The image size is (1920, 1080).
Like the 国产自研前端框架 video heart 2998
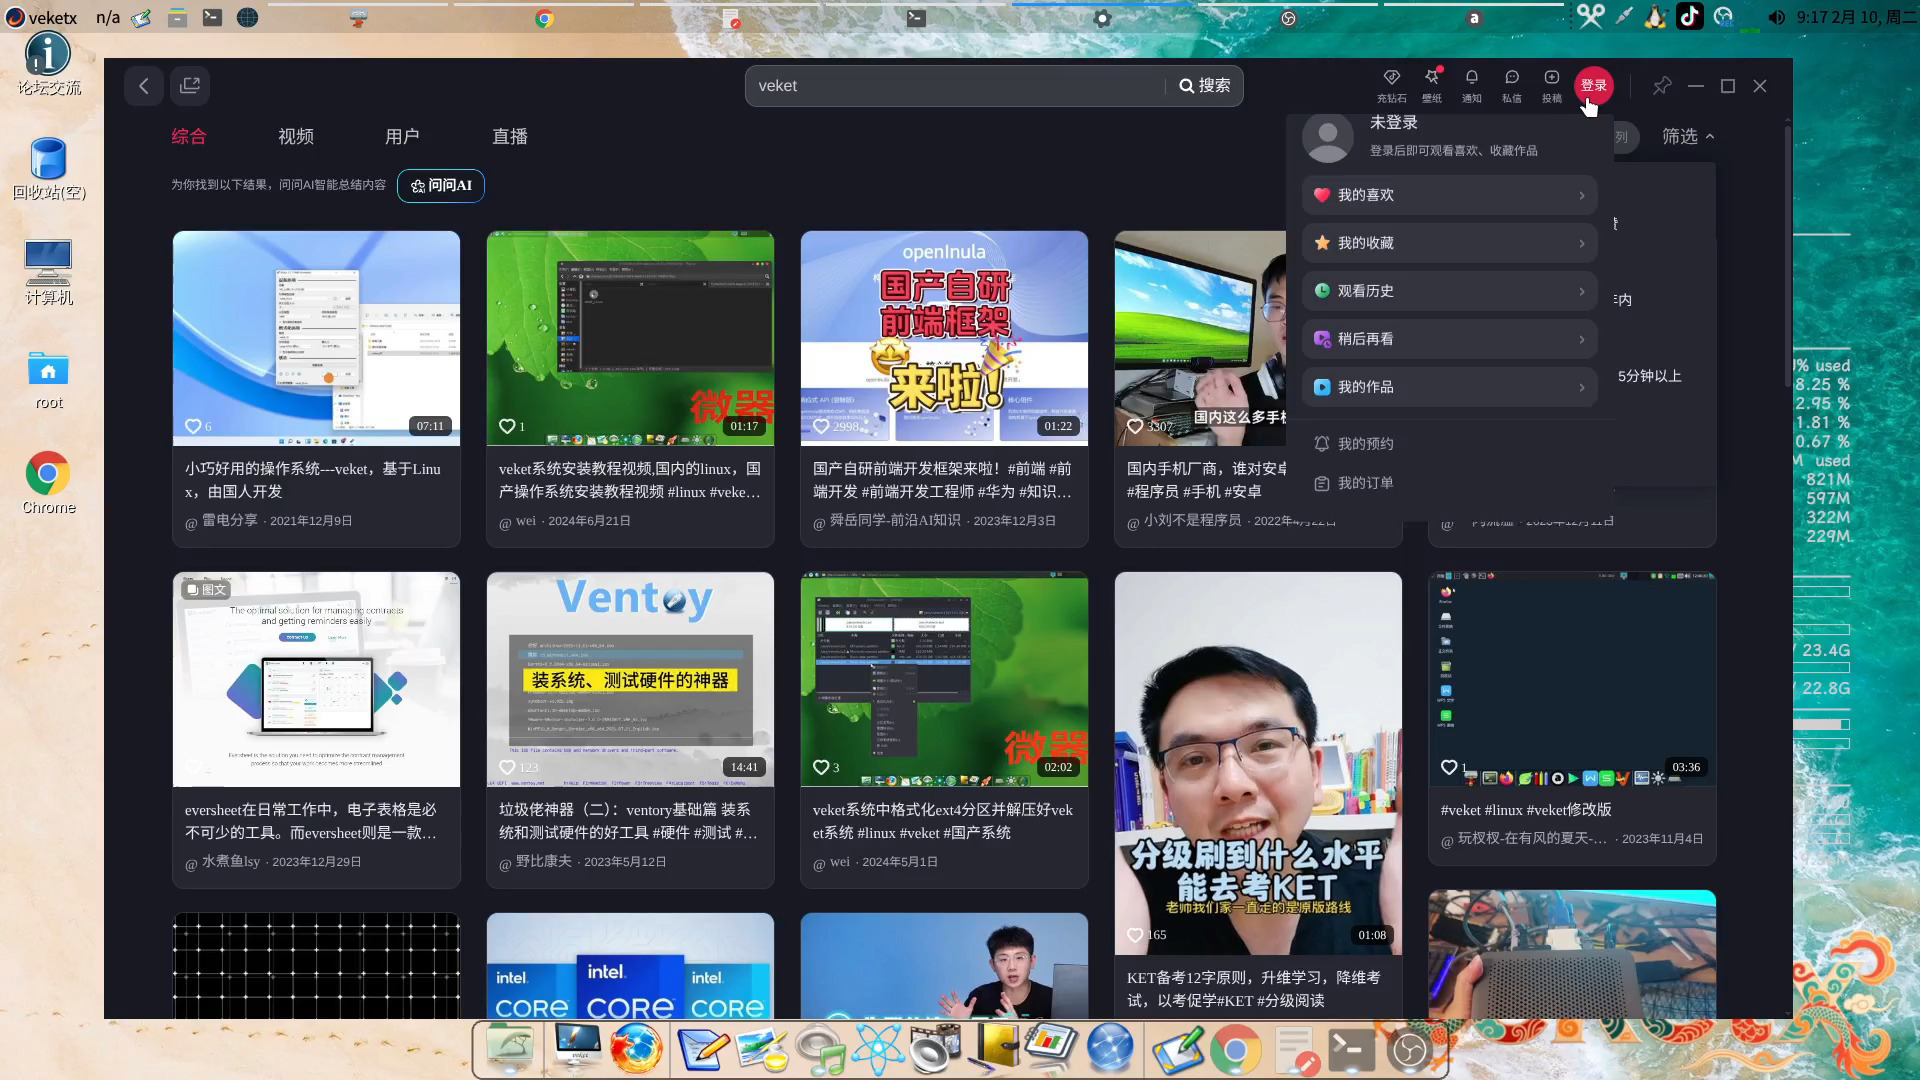click(821, 426)
